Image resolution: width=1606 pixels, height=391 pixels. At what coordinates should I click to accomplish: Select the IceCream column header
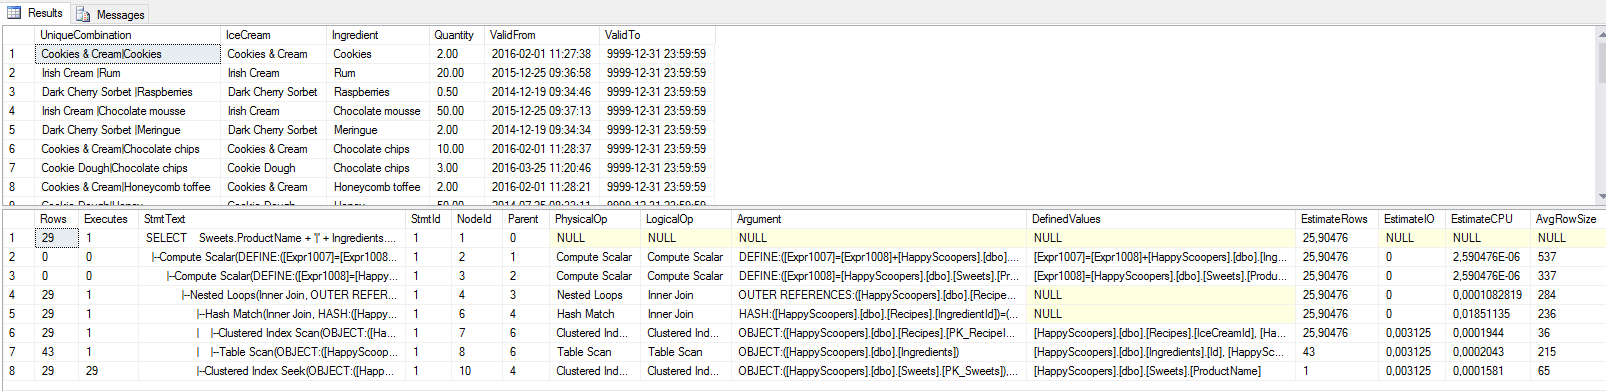(274, 35)
